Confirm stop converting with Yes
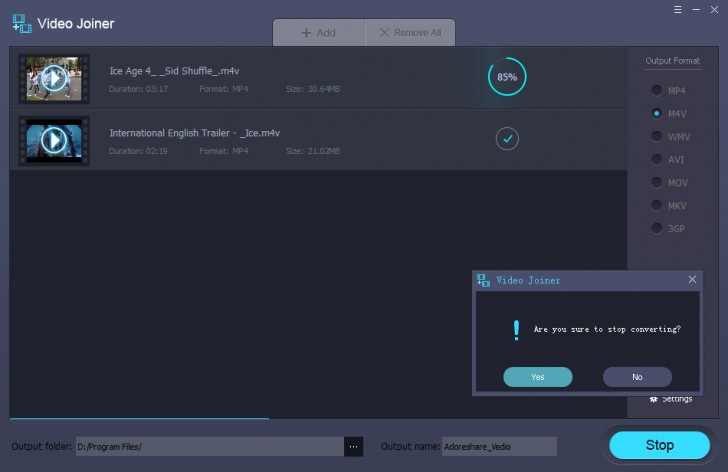This screenshot has width=728, height=472. pyautogui.click(x=538, y=377)
